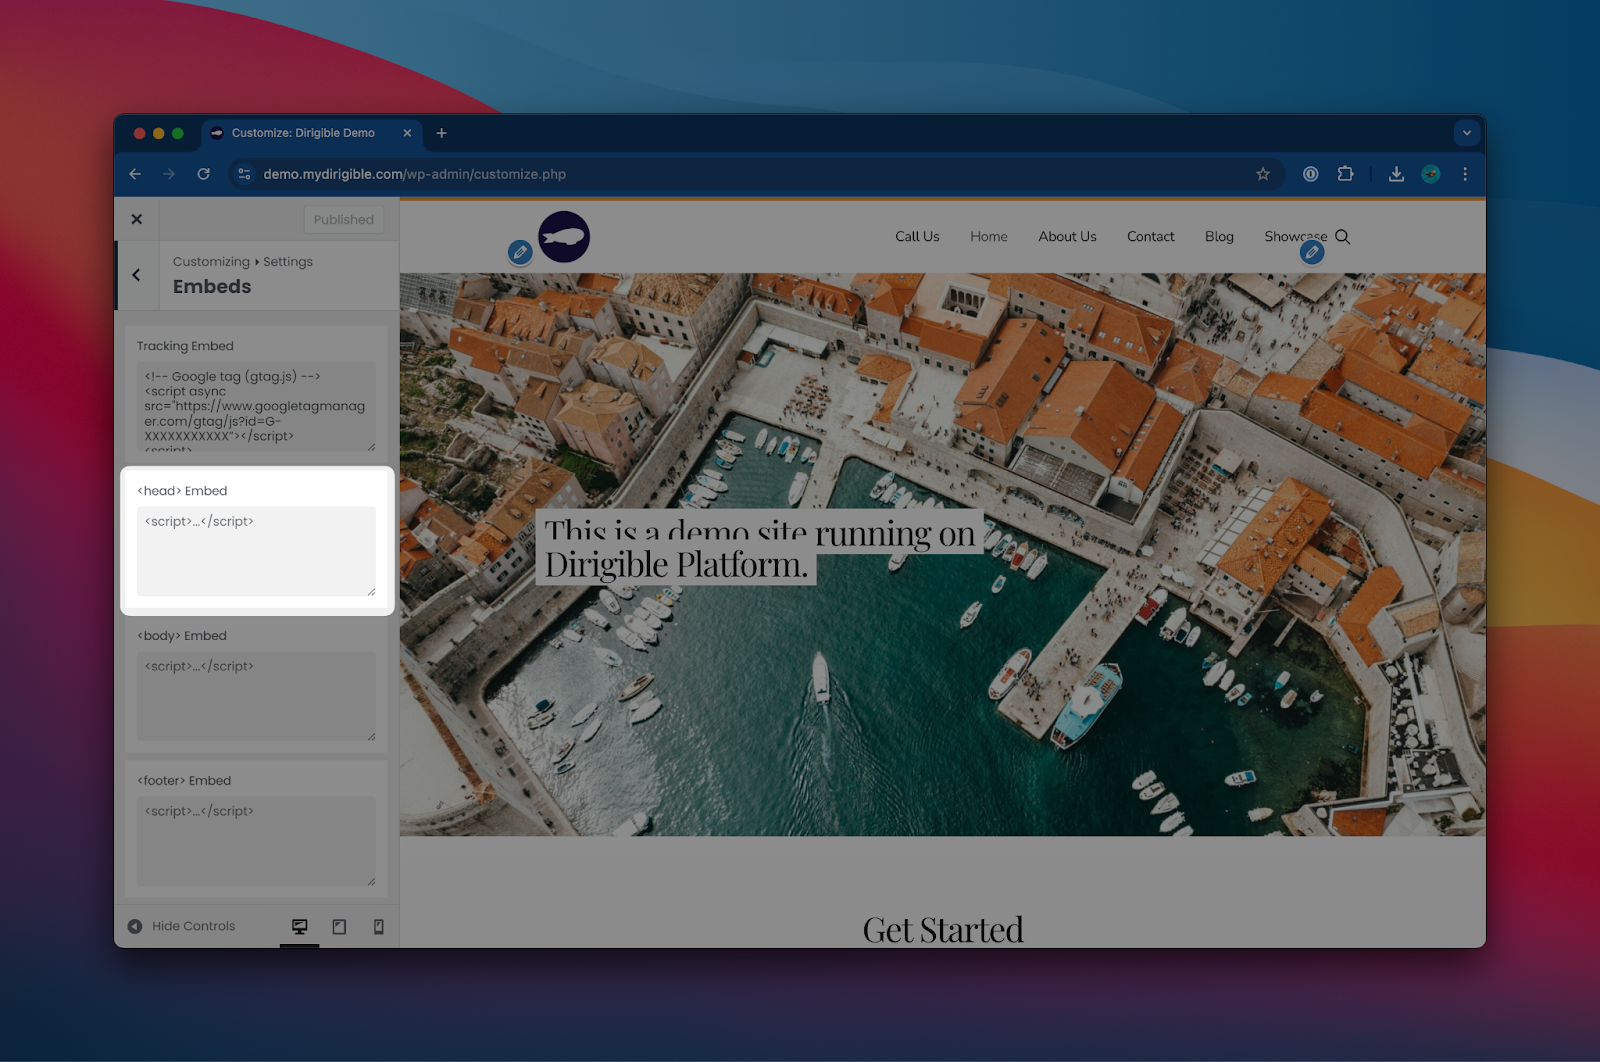1600x1062 pixels.
Task: Open the Chrome three-dot menu
Action: pos(1465,174)
